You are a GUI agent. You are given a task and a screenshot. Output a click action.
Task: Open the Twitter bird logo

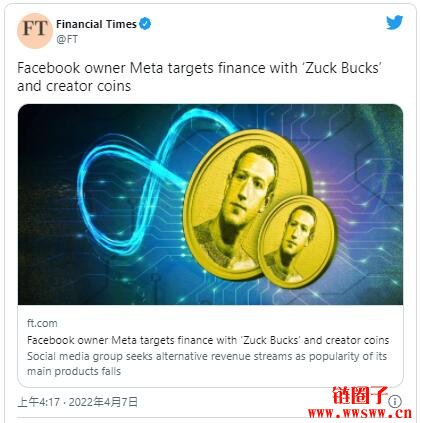[x=394, y=23]
